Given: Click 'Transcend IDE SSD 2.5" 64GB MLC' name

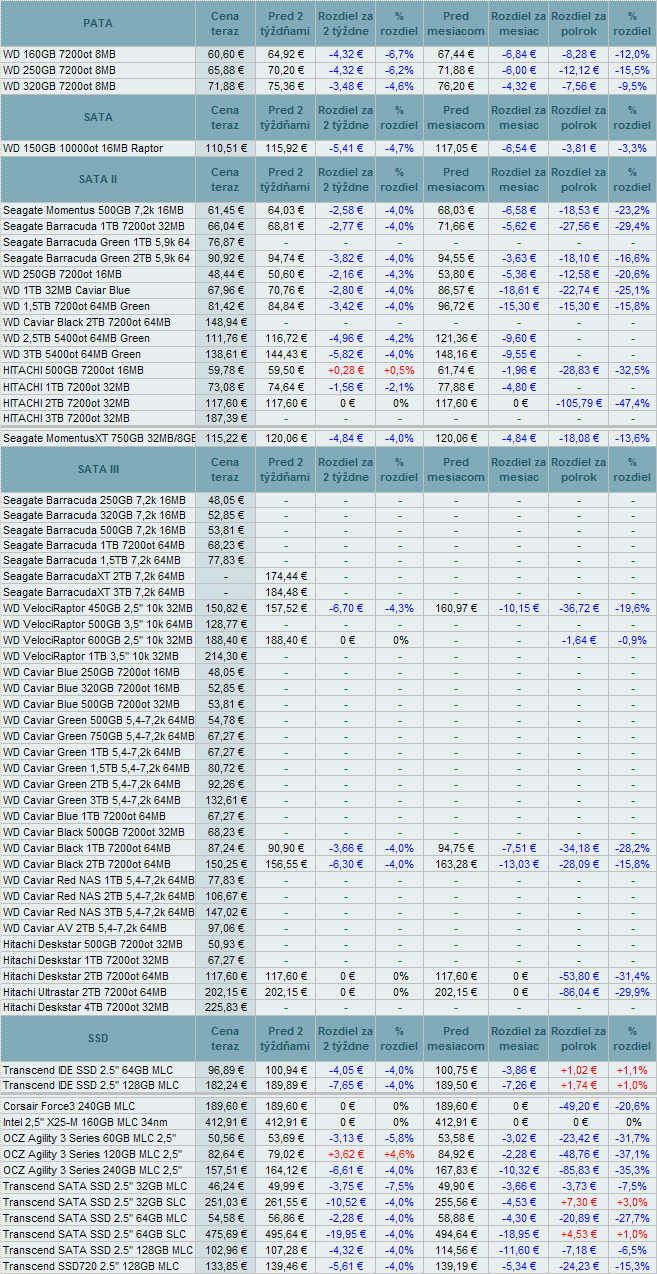Looking at the screenshot, I should tap(90, 1069).
